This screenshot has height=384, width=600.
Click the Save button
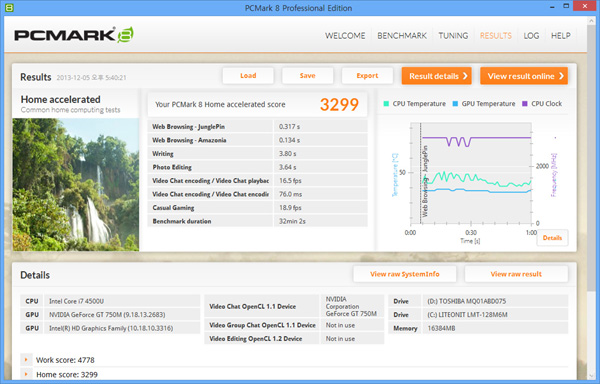pos(307,76)
